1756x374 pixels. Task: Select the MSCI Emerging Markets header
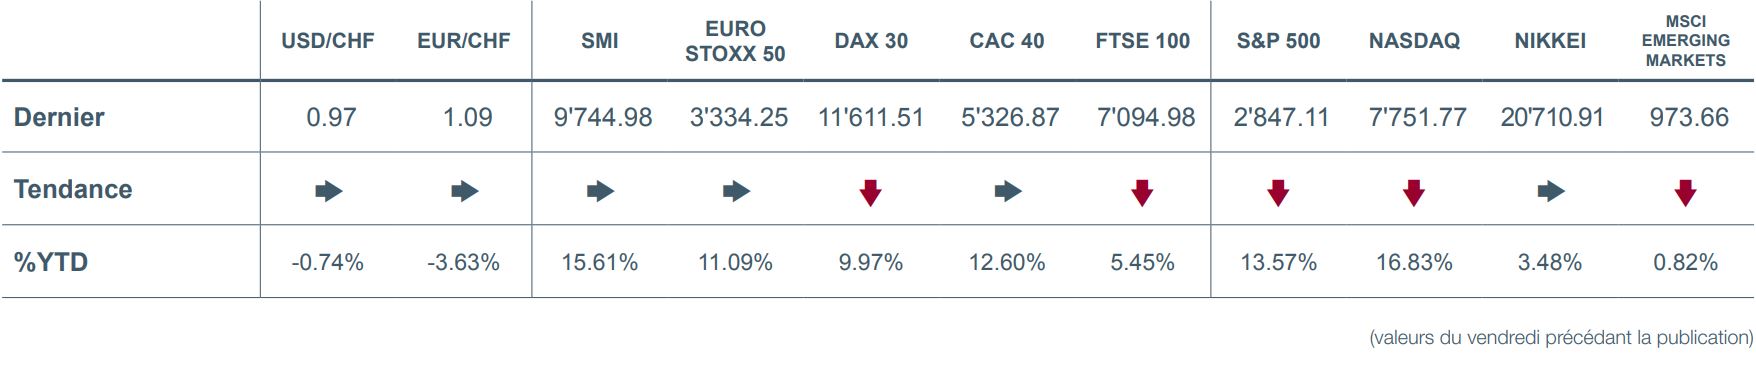(x=1686, y=41)
